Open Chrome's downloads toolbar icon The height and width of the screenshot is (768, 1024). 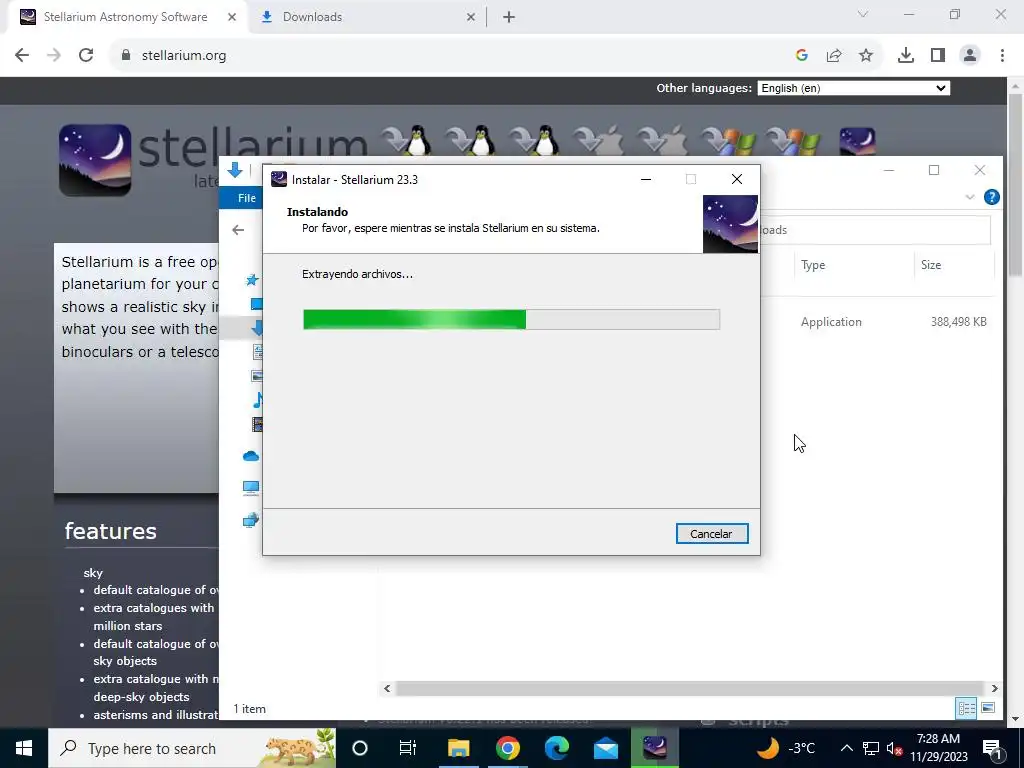tap(906, 56)
